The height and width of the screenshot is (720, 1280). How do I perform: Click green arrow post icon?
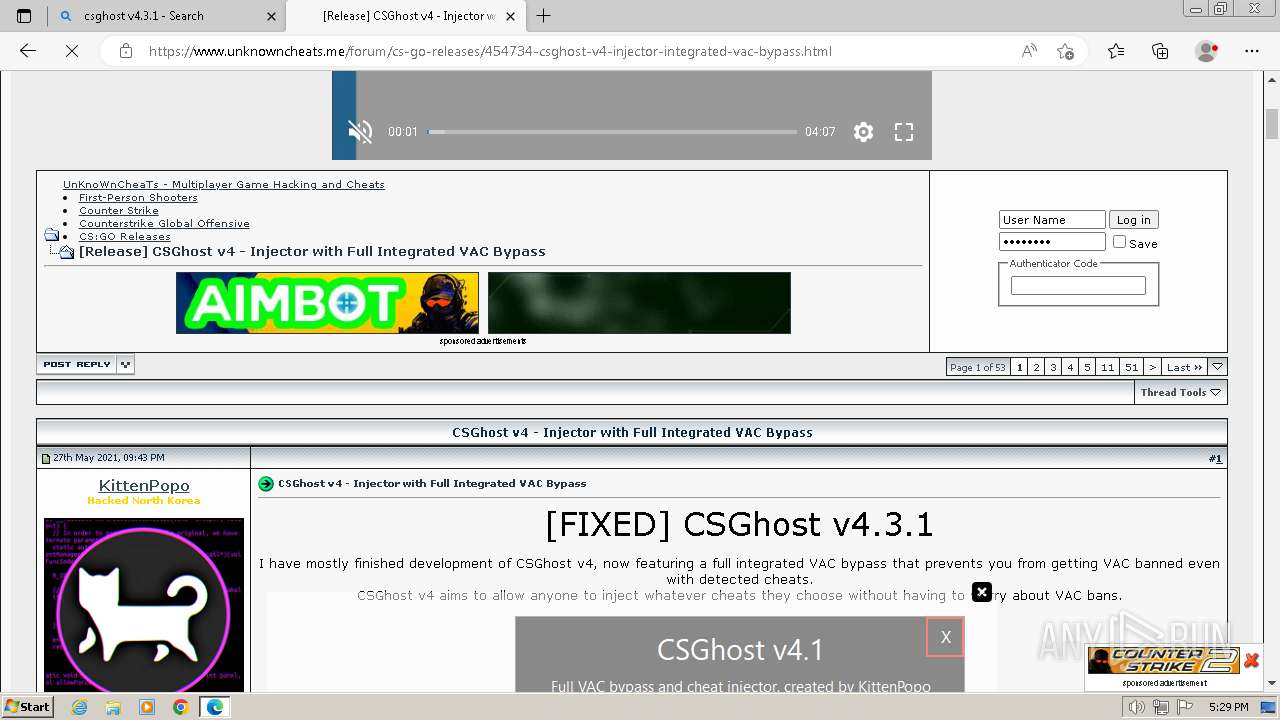[266, 484]
